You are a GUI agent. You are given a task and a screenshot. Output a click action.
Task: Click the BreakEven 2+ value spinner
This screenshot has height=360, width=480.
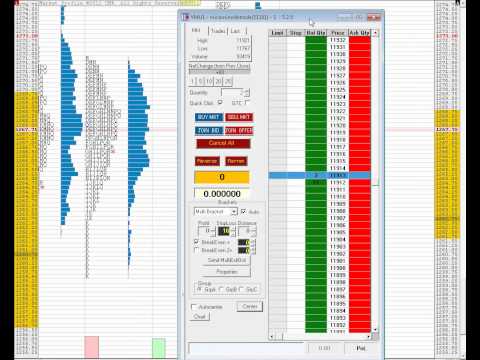pos(247,250)
